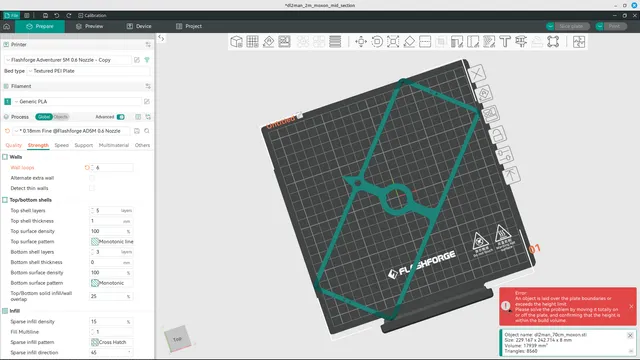Save process preset icon

pos(137,131)
